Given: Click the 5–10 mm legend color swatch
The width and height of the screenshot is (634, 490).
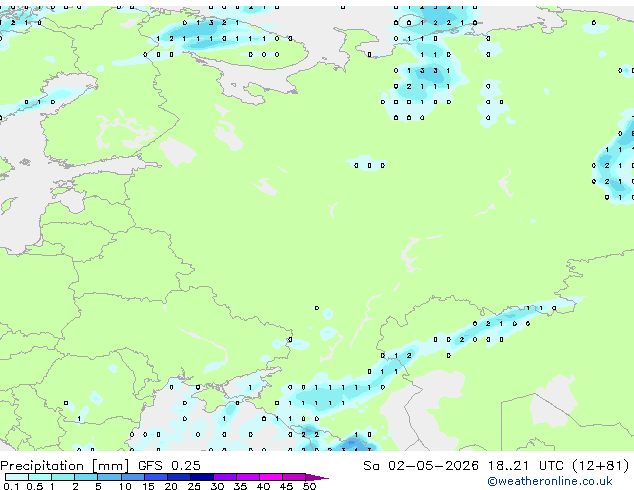Looking at the screenshot, I should pyautogui.click(x=109, y=477).
